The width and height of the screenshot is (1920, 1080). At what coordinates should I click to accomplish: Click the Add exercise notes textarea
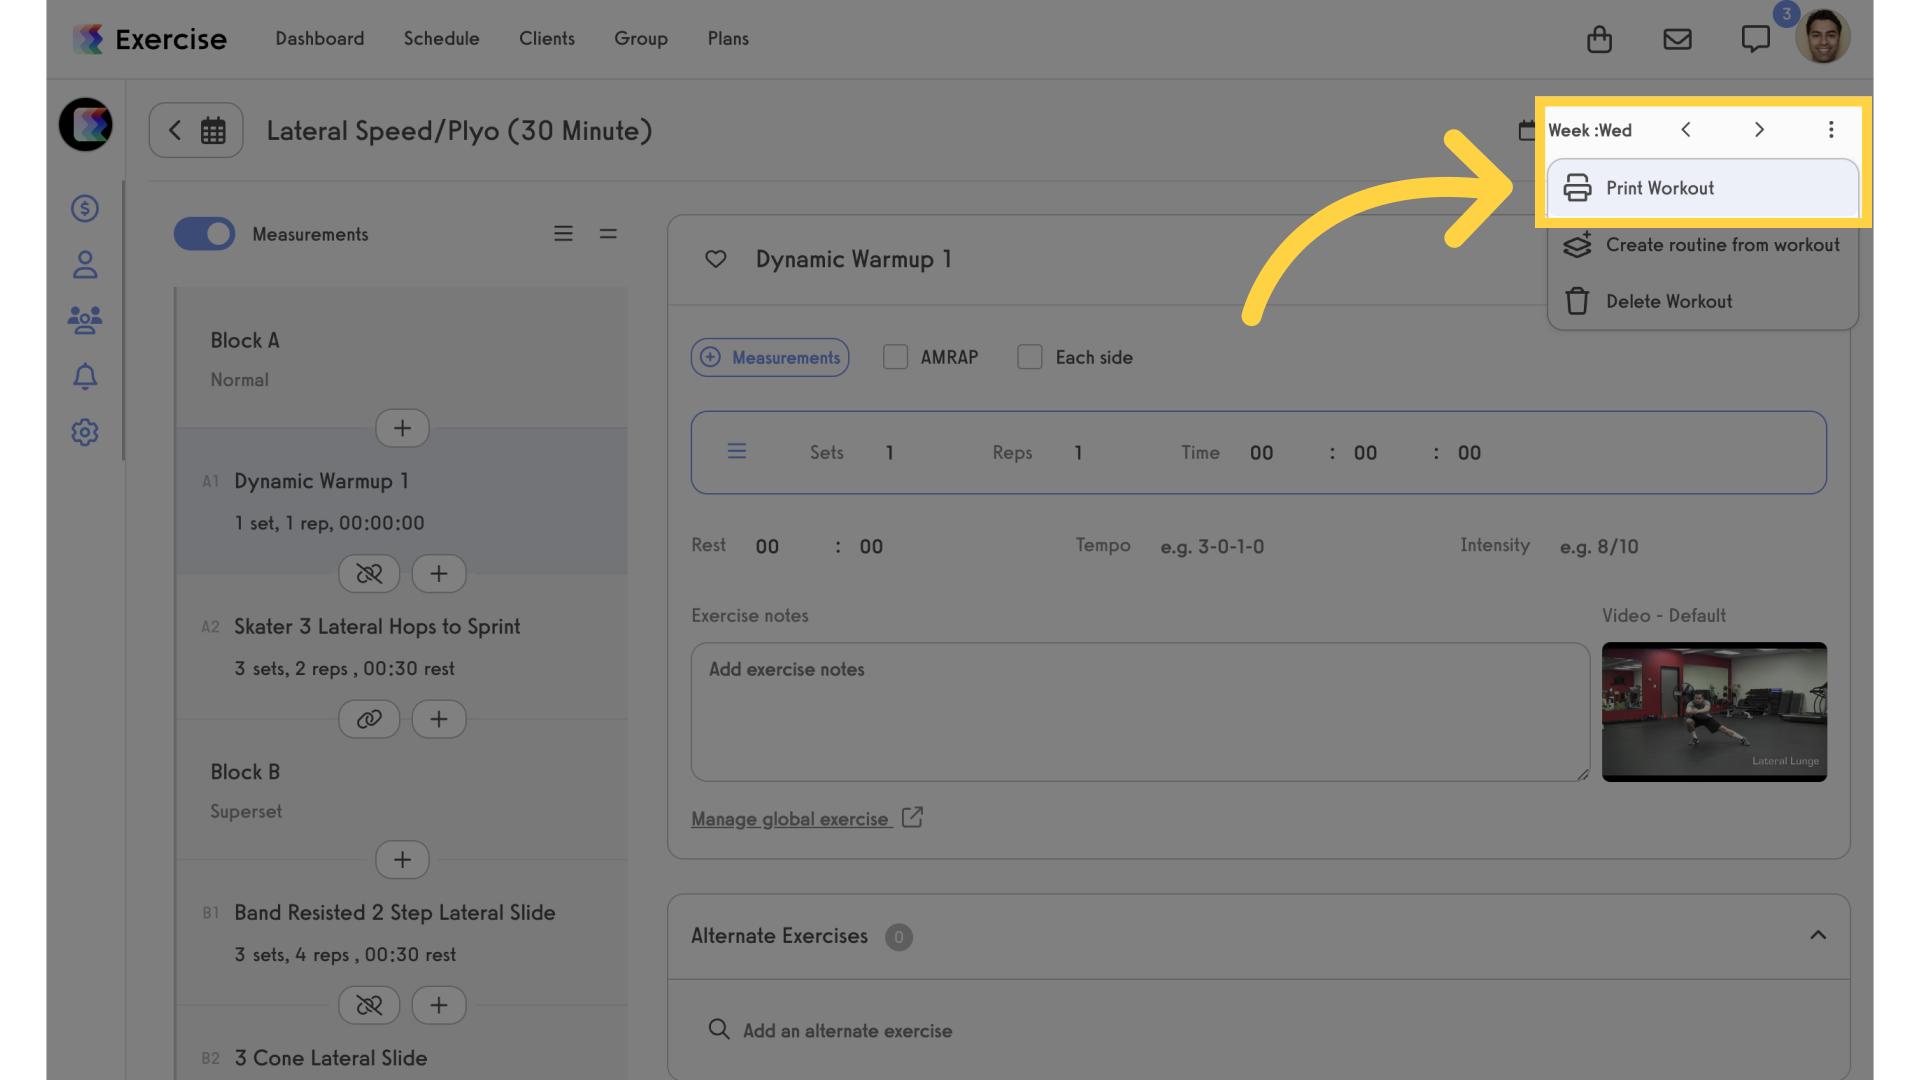(1140, 712)
